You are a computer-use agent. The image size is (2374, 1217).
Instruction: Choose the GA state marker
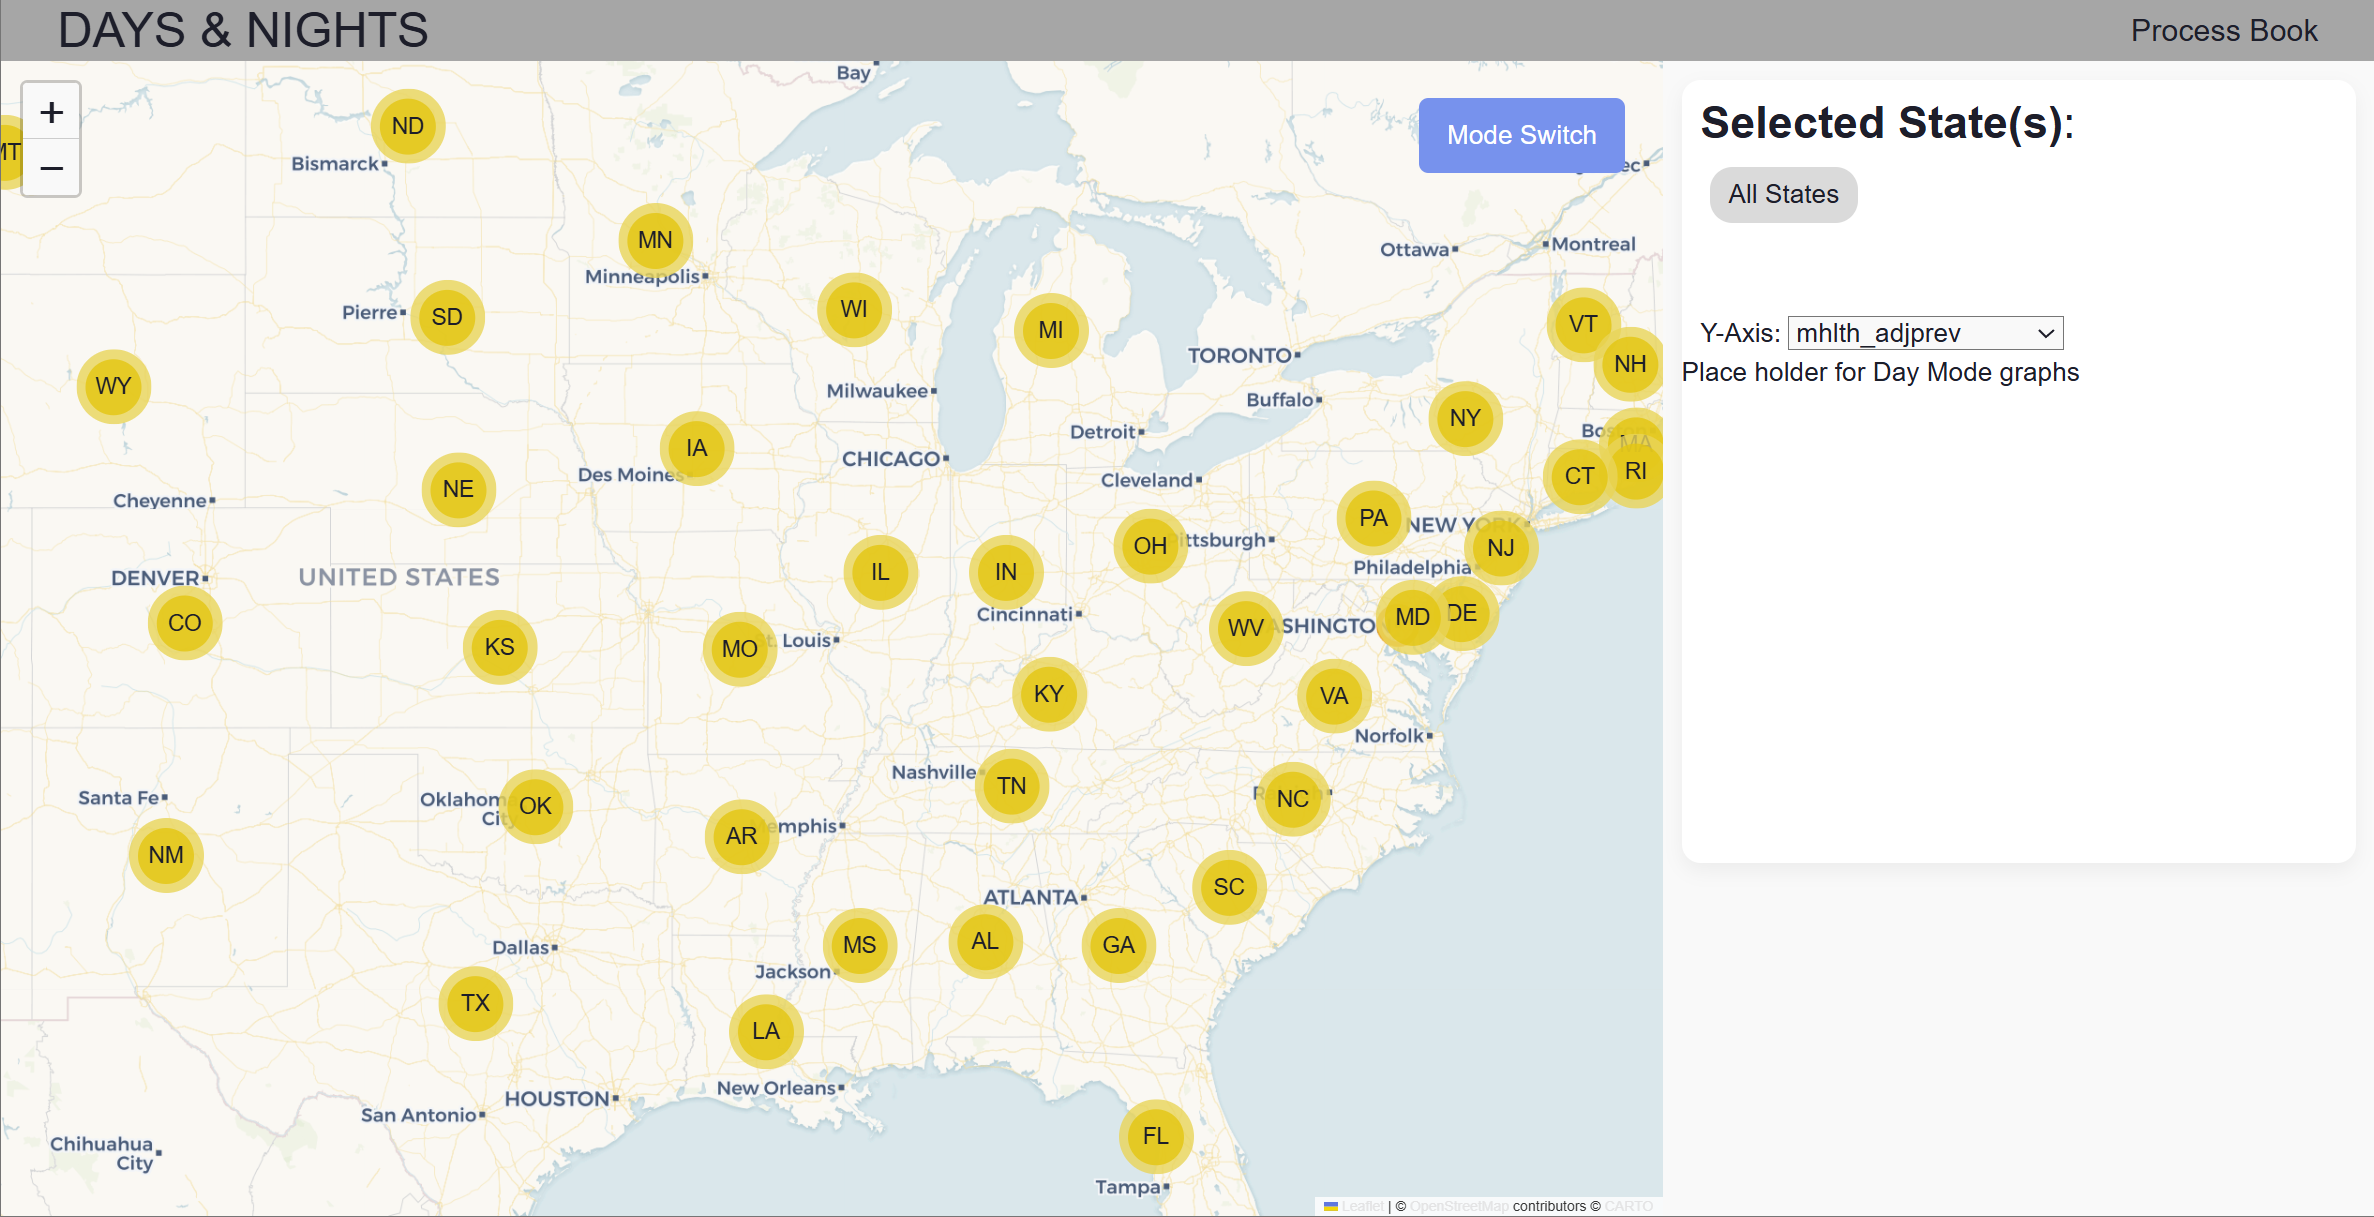pyautogui.click(x=1118, y=945)
